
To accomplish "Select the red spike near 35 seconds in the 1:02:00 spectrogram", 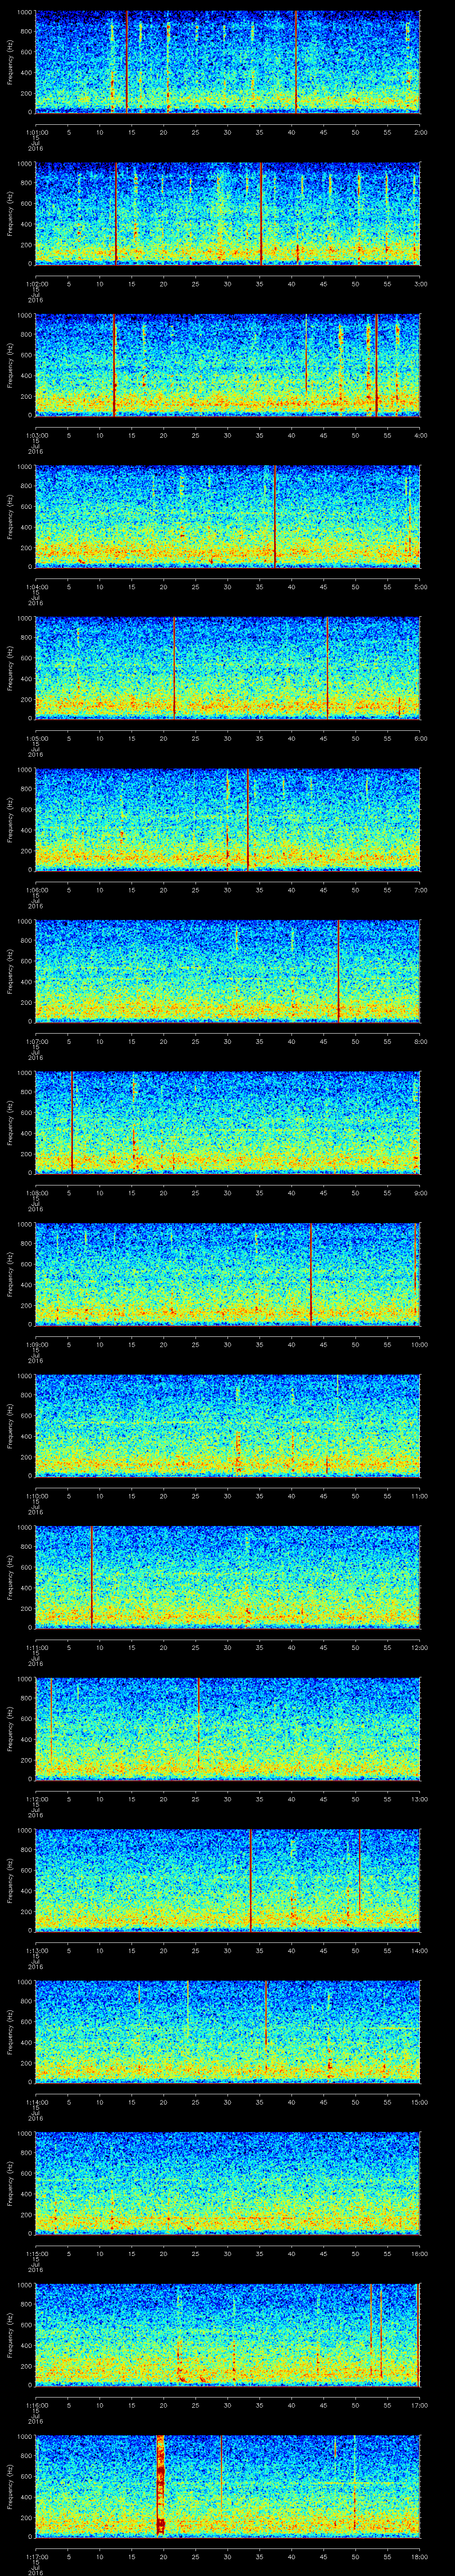I will pyautogui.click(x=261, y=213).
